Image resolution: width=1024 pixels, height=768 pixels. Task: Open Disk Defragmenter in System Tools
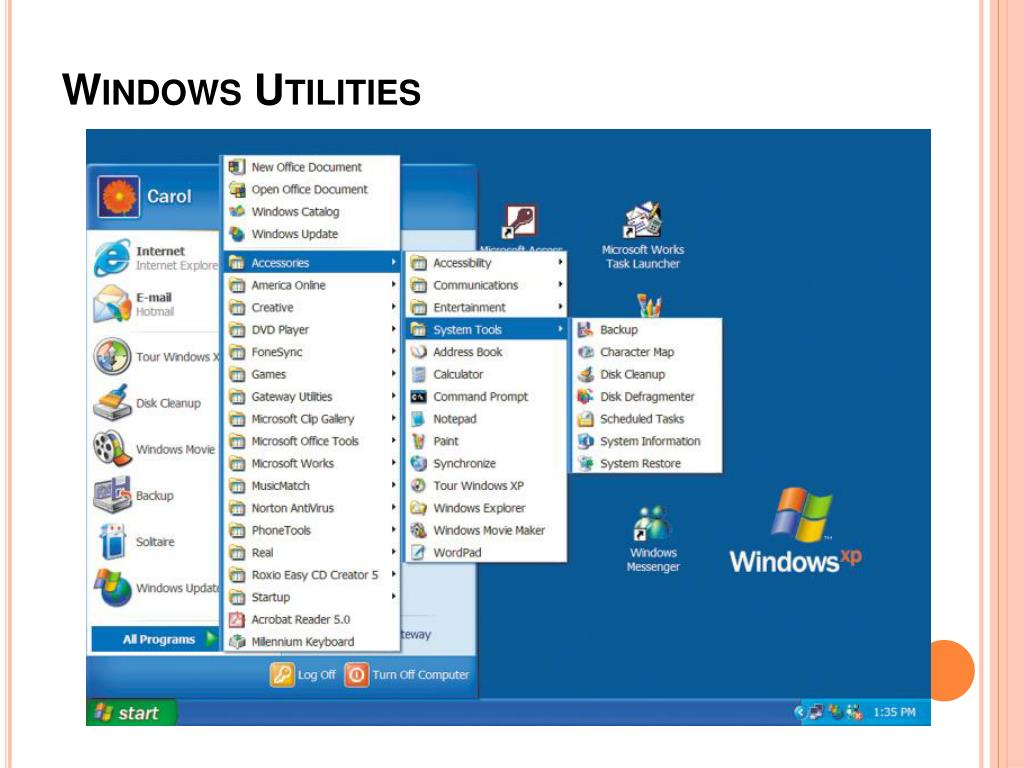(x=647, y=396)
